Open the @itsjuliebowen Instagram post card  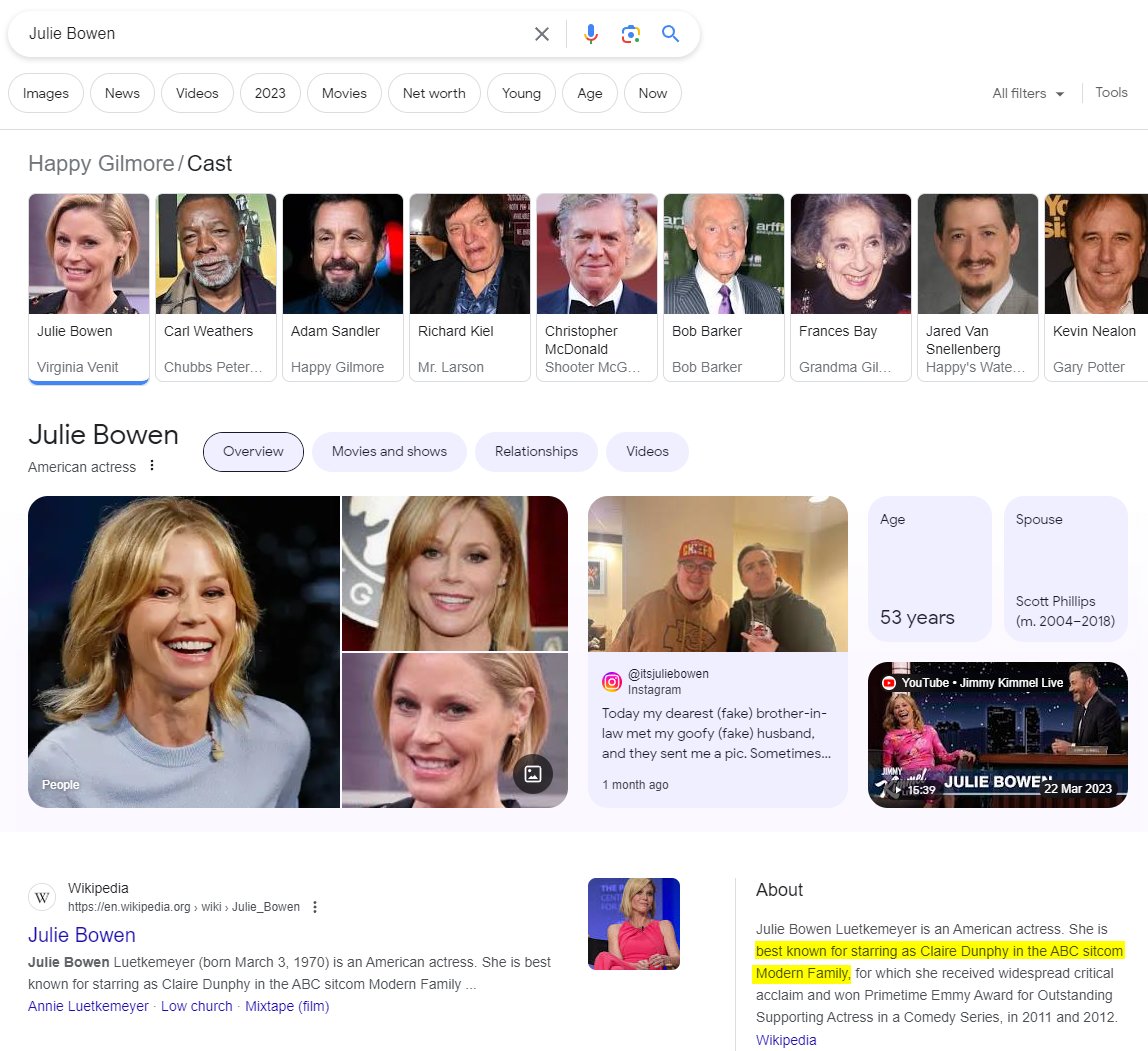point(718,651)
